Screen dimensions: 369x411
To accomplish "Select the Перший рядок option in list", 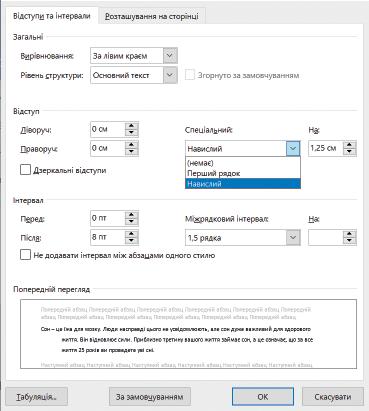I will (x=243, y=173).
